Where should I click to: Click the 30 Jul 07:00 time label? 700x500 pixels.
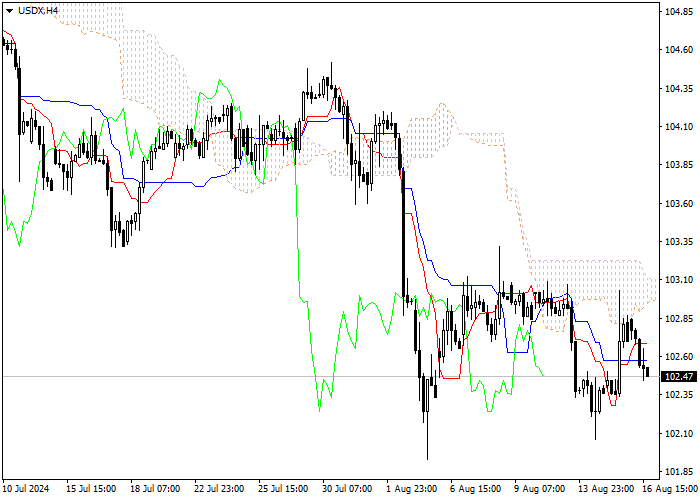[x=347, y=488]
